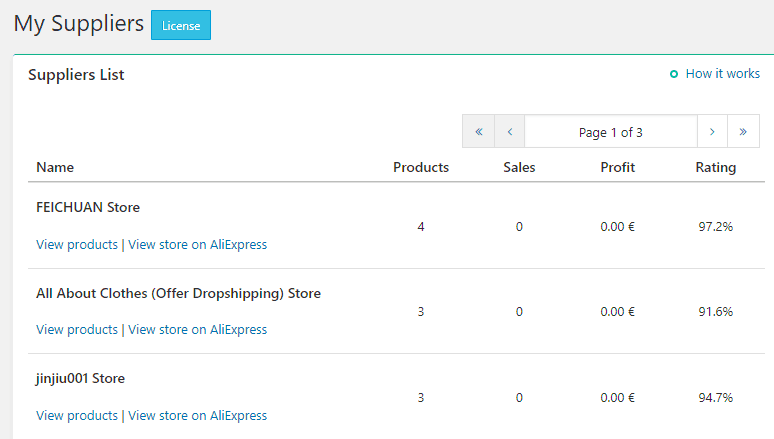View jinjiu001 Store on AliExpress
This screenshot has height=439, width=774.
click(197, 415)
